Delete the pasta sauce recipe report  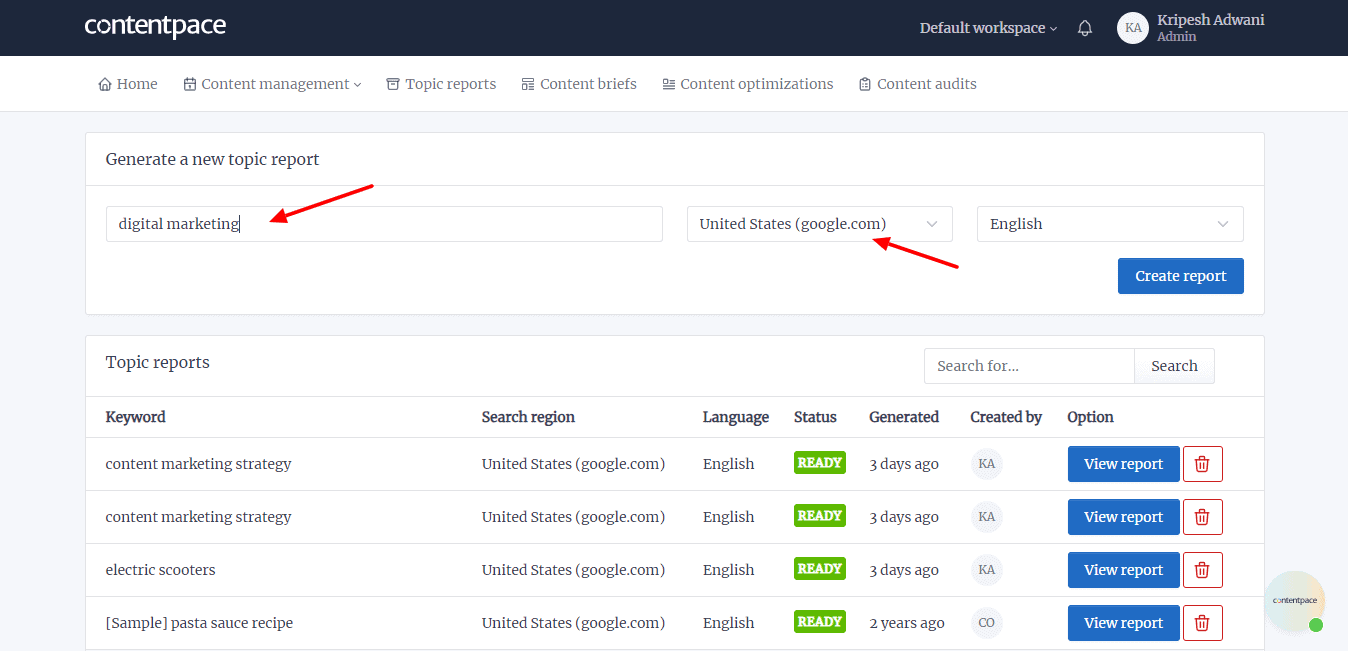coord(1202,623)
